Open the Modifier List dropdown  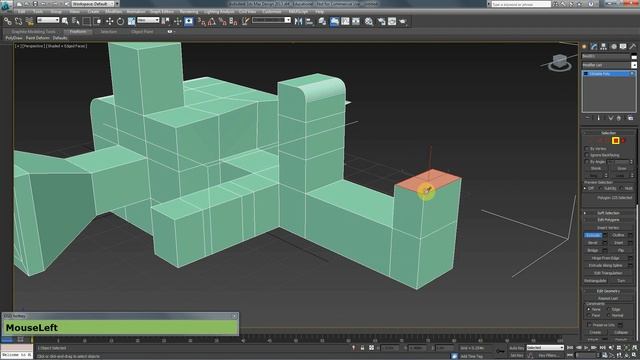coord(609,65)
